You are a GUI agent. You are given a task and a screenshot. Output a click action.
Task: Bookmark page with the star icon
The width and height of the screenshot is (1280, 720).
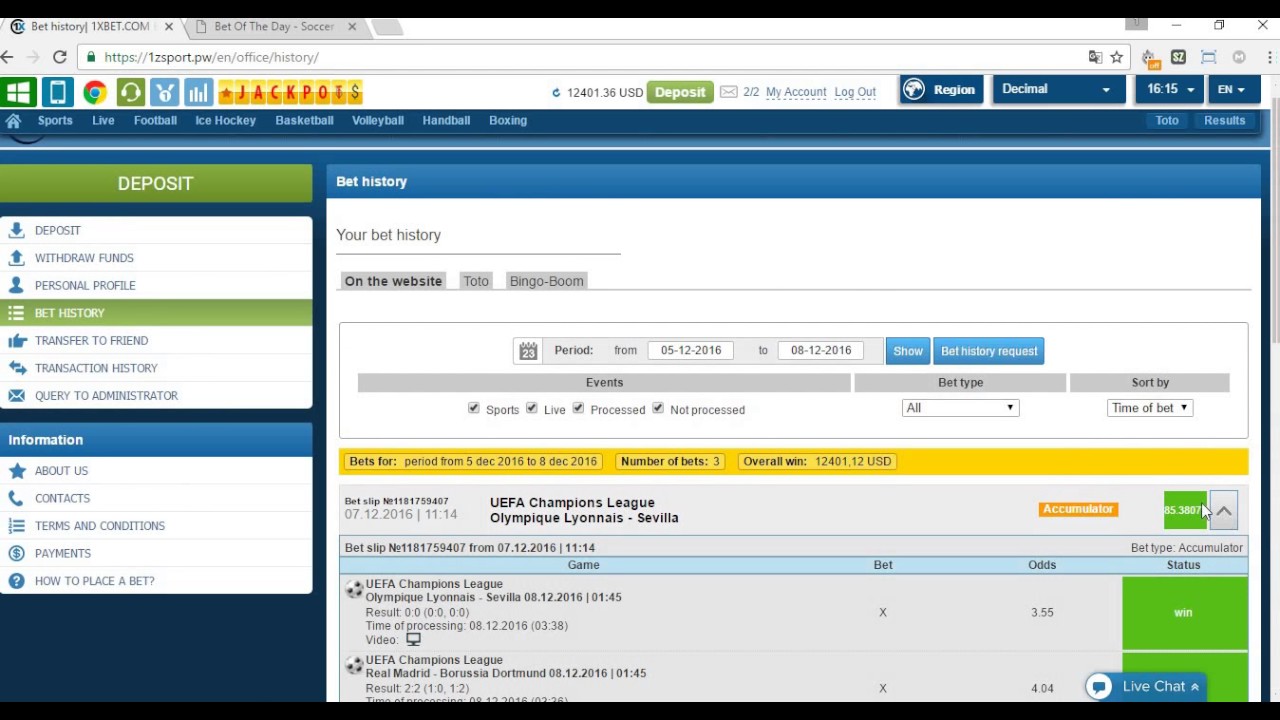click(x=1117, y=57)
